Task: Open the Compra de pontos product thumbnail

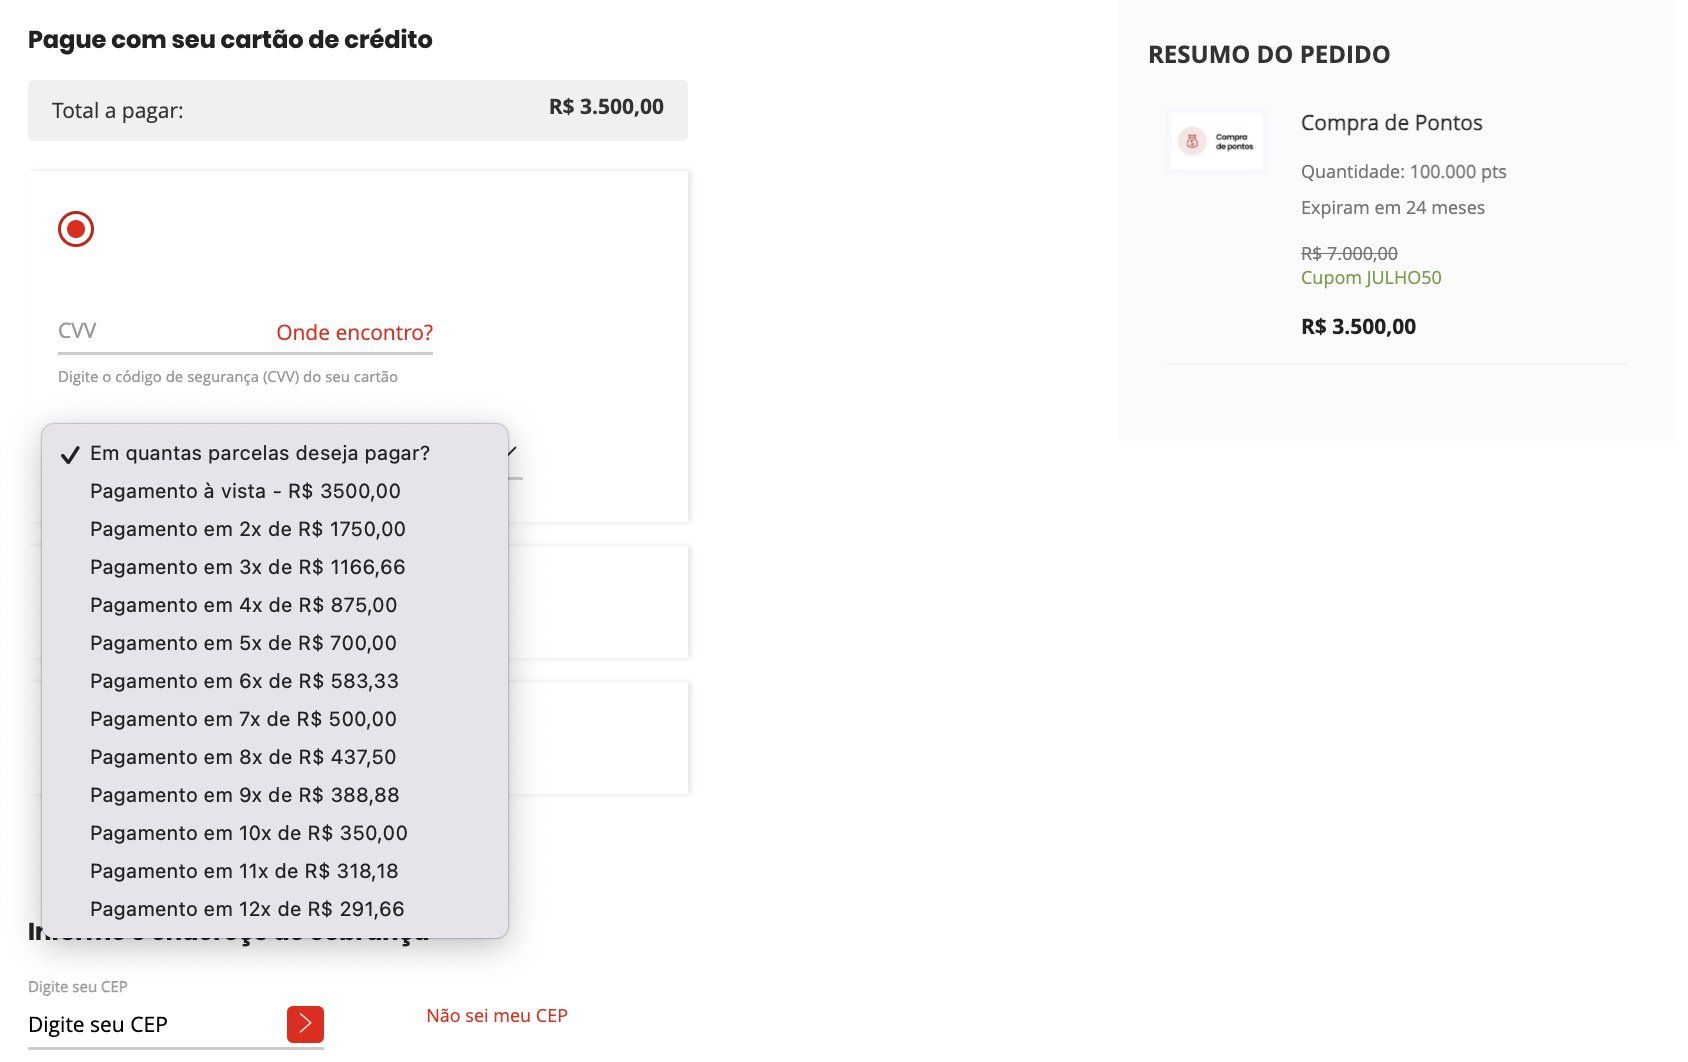Action: point(1216,141)
